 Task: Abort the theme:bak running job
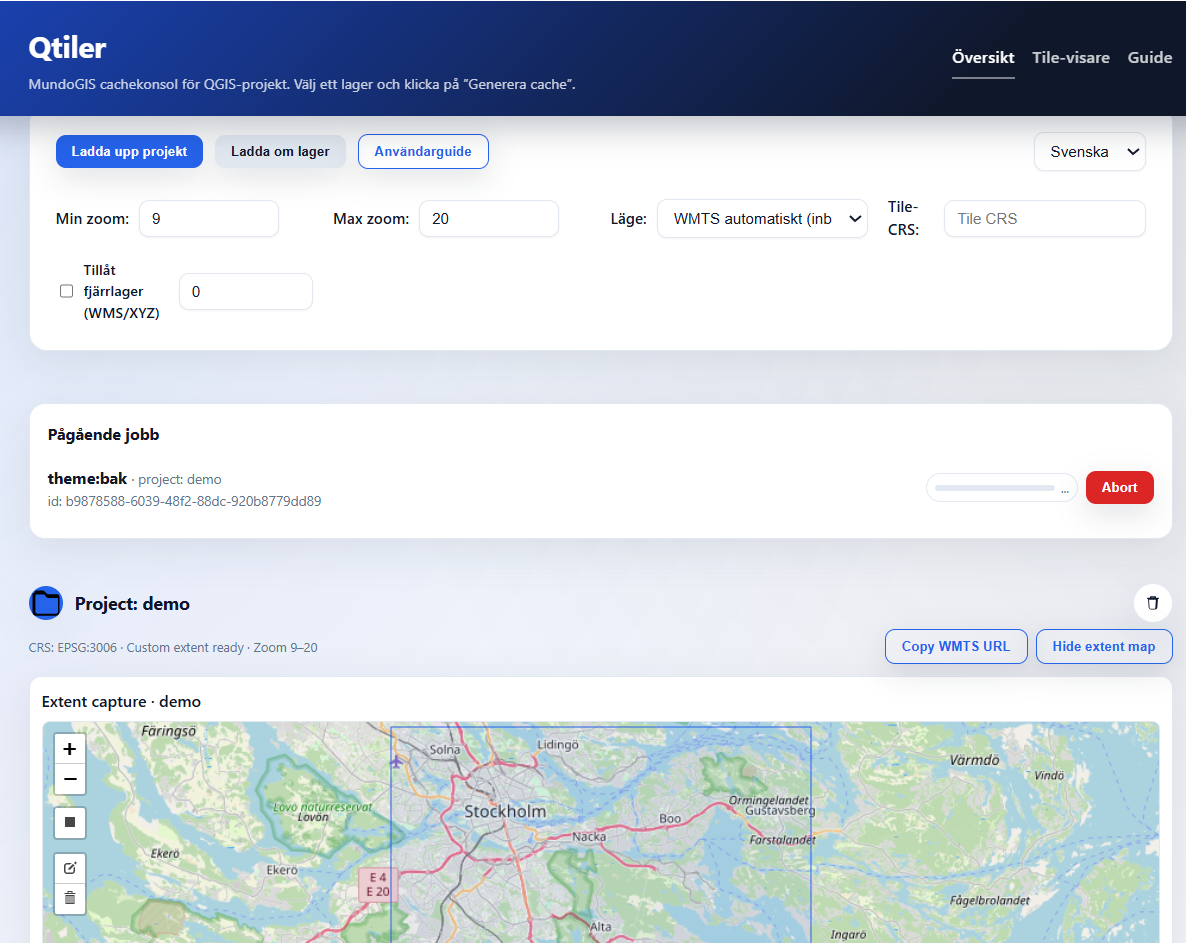pyautogui.click(x=1119, y=488)
